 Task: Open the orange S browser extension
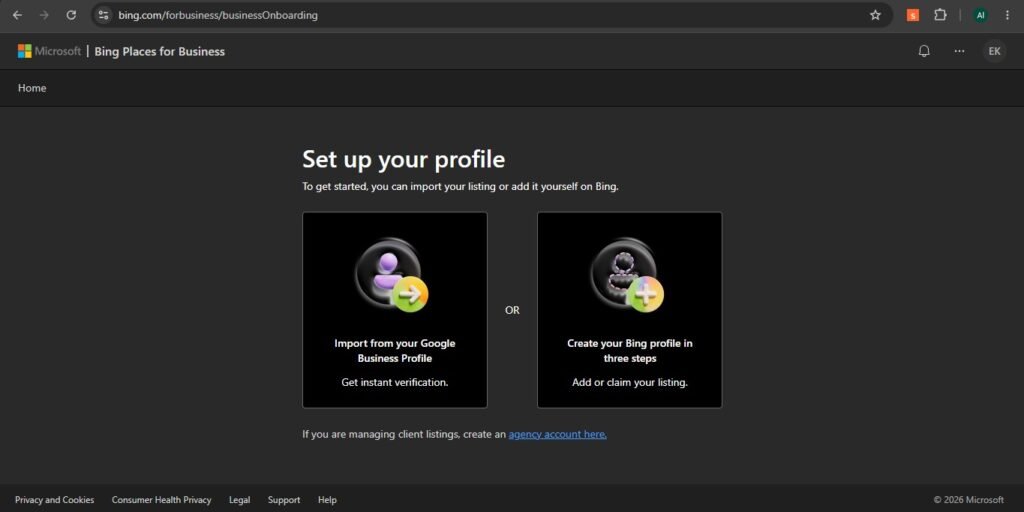pos(913,15)
